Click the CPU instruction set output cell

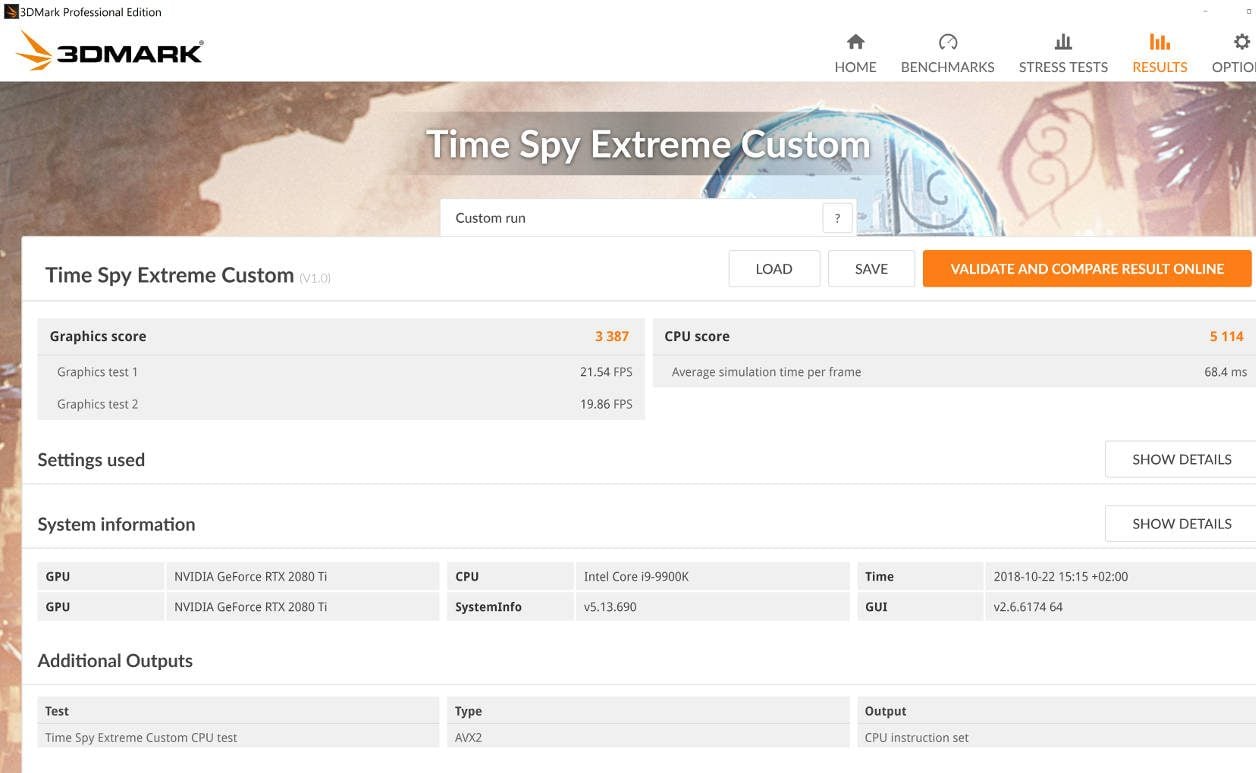[1057, 738]
